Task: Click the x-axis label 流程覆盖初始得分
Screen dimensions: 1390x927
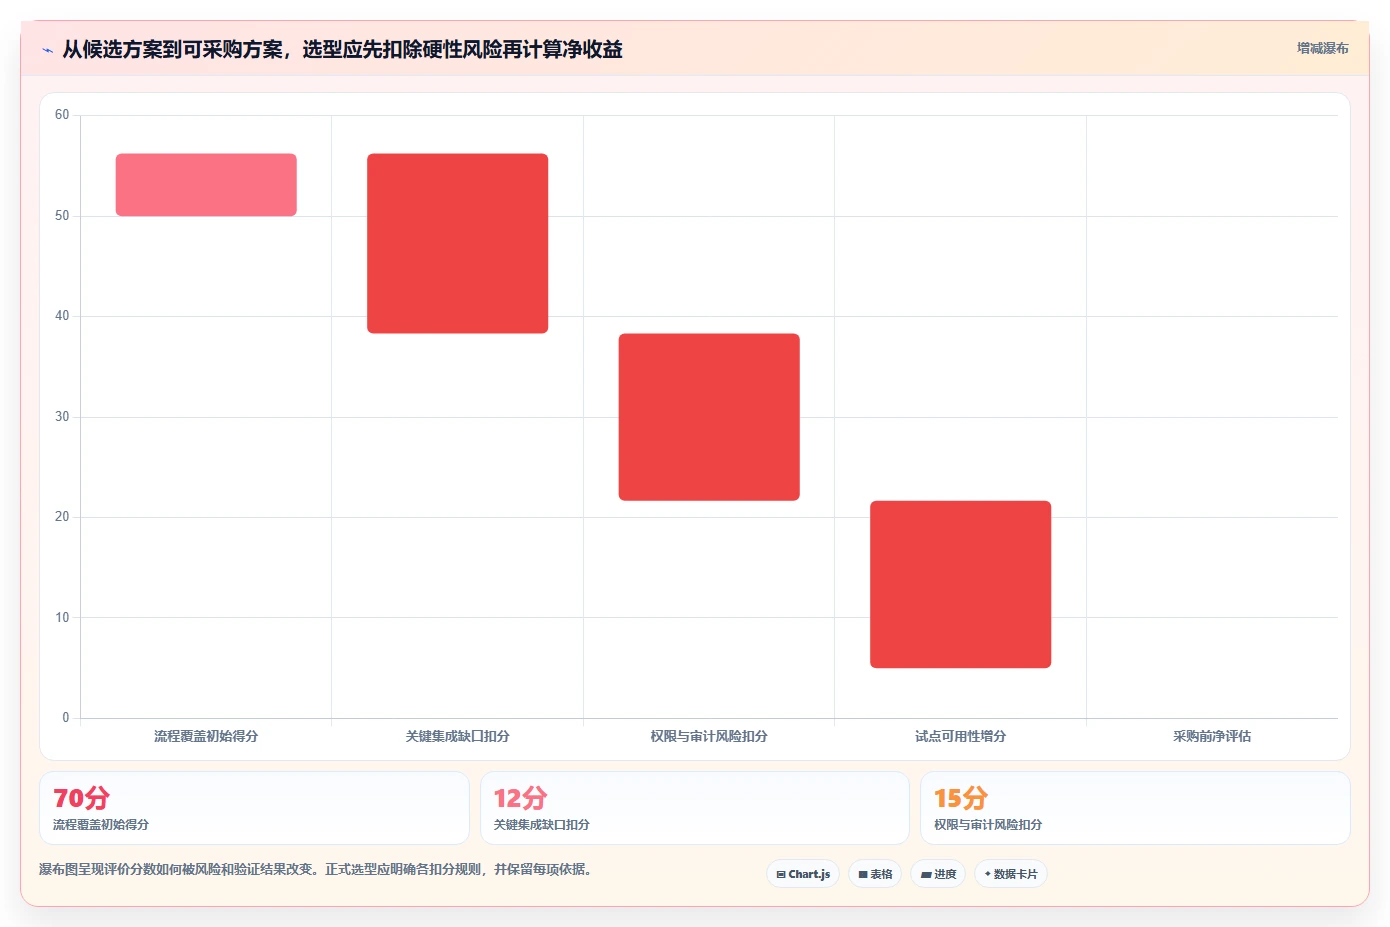Action: click(206, 736)
